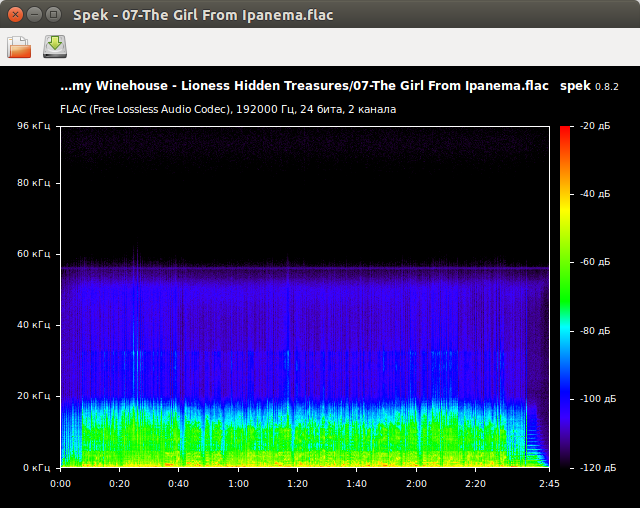This screenshot has height=508, width=640.
Task: Click the -20 дБ level label
Action: coord(594,126)
